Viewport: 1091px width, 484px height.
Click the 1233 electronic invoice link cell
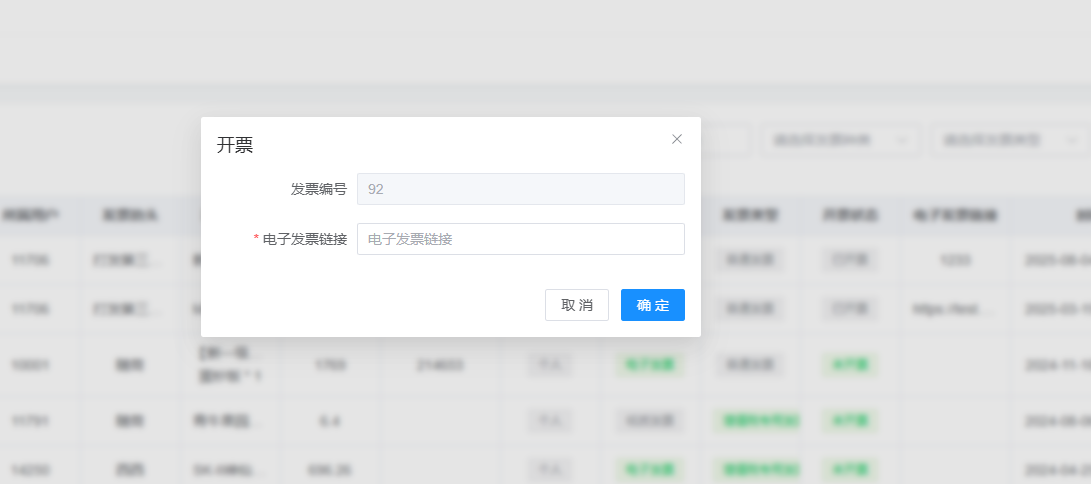click(x=953, y=260)
